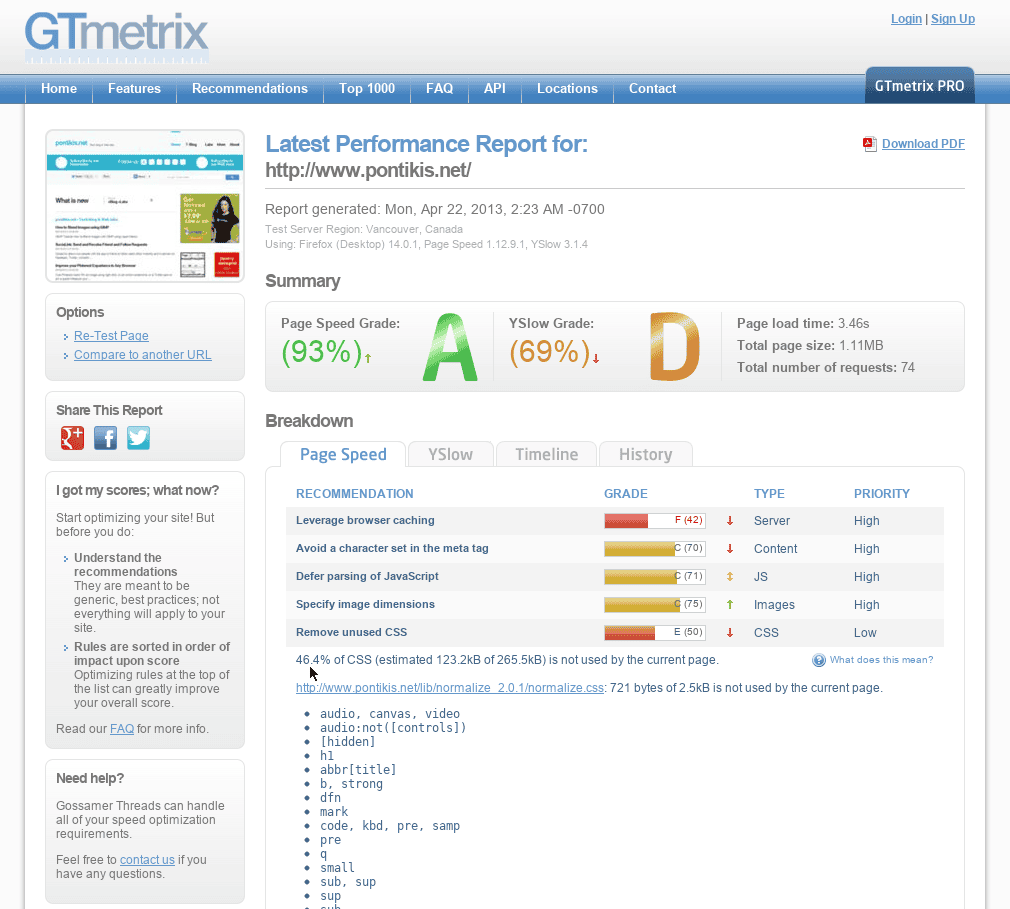This screenshot has width=1010, height=909.
Task: Open the Features menu item
Action: click(135, 88)
